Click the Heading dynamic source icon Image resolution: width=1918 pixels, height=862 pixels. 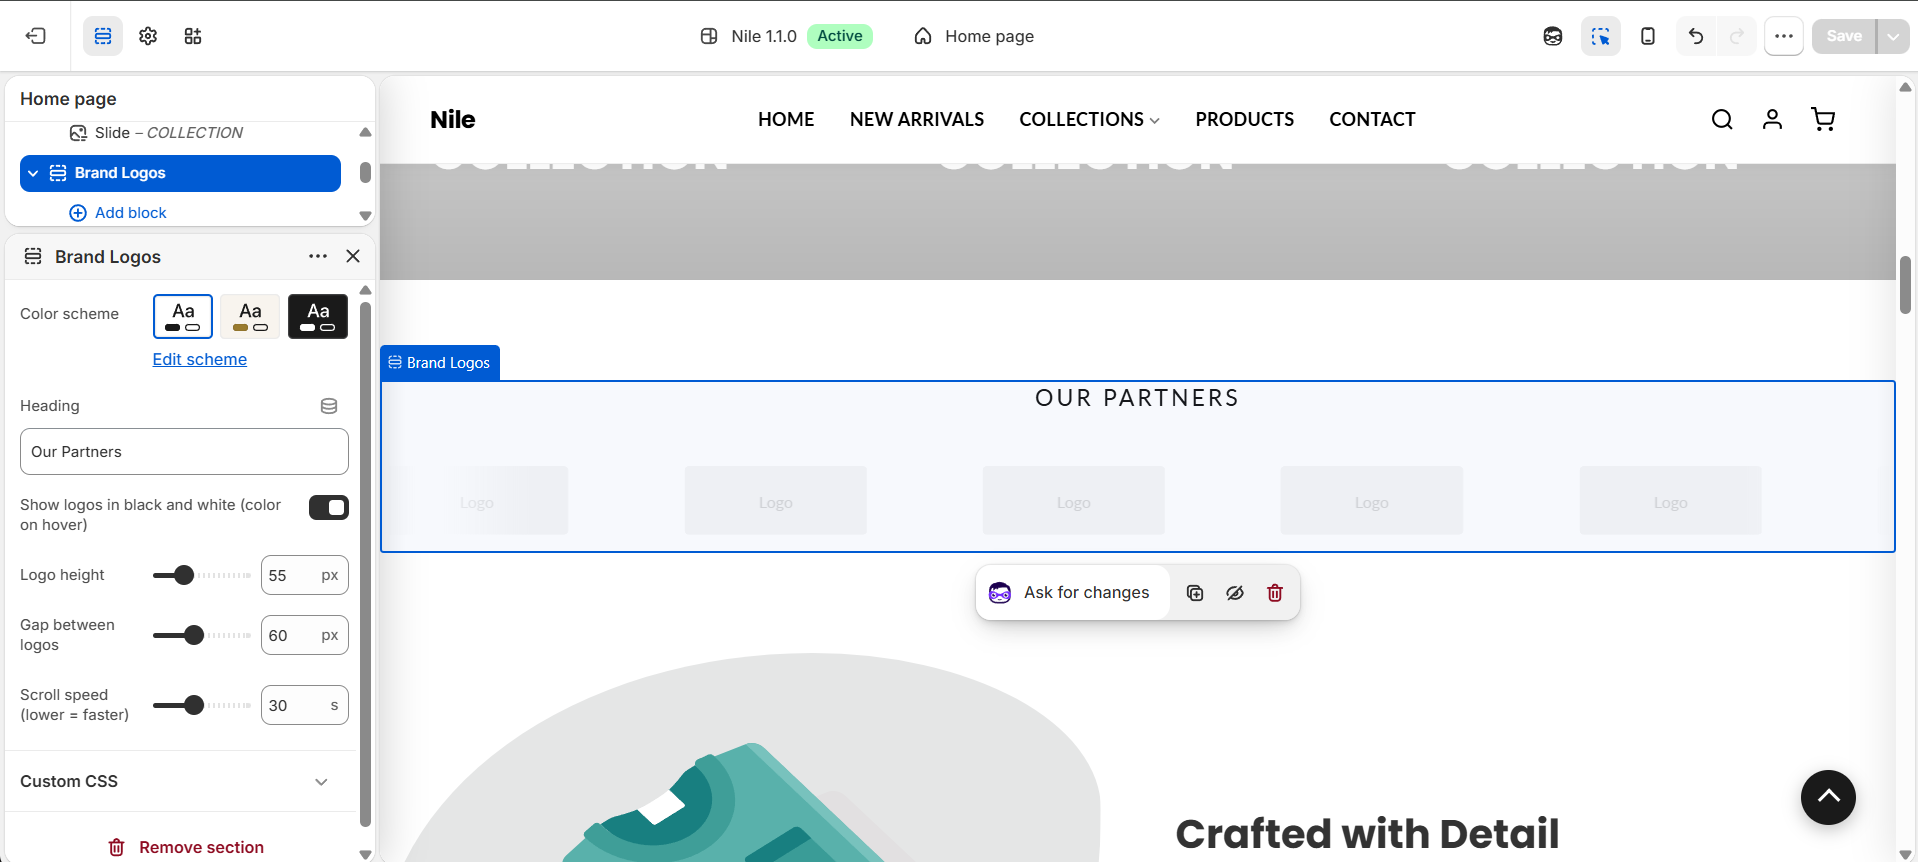(329, 406)
